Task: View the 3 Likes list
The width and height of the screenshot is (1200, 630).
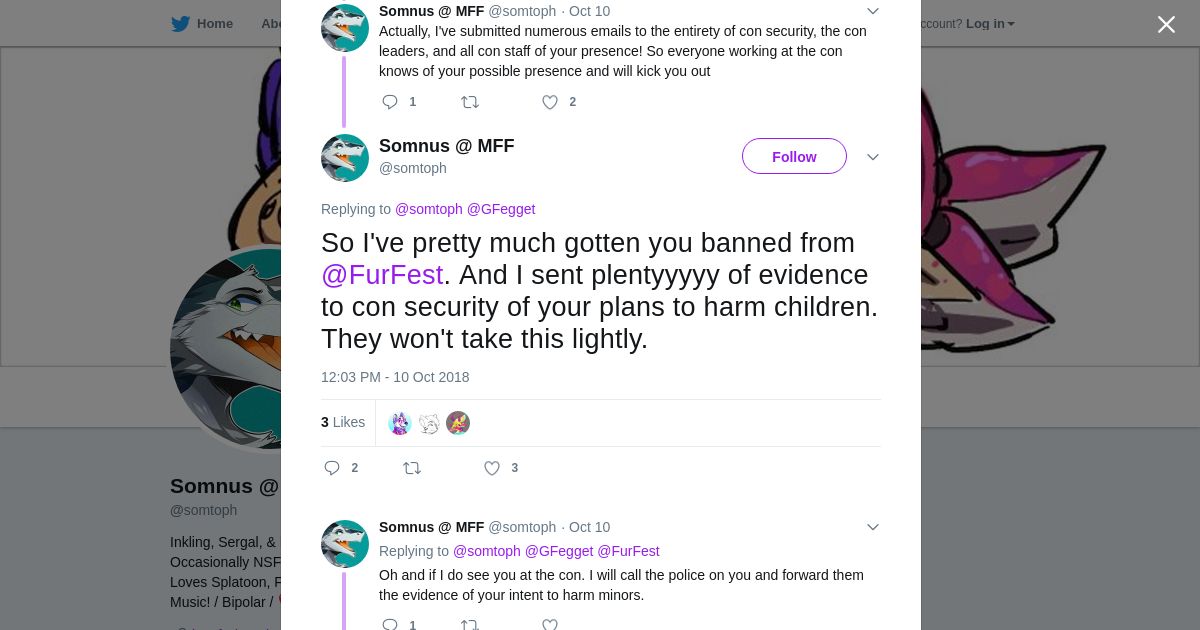Action: click(x=343, y=422)
